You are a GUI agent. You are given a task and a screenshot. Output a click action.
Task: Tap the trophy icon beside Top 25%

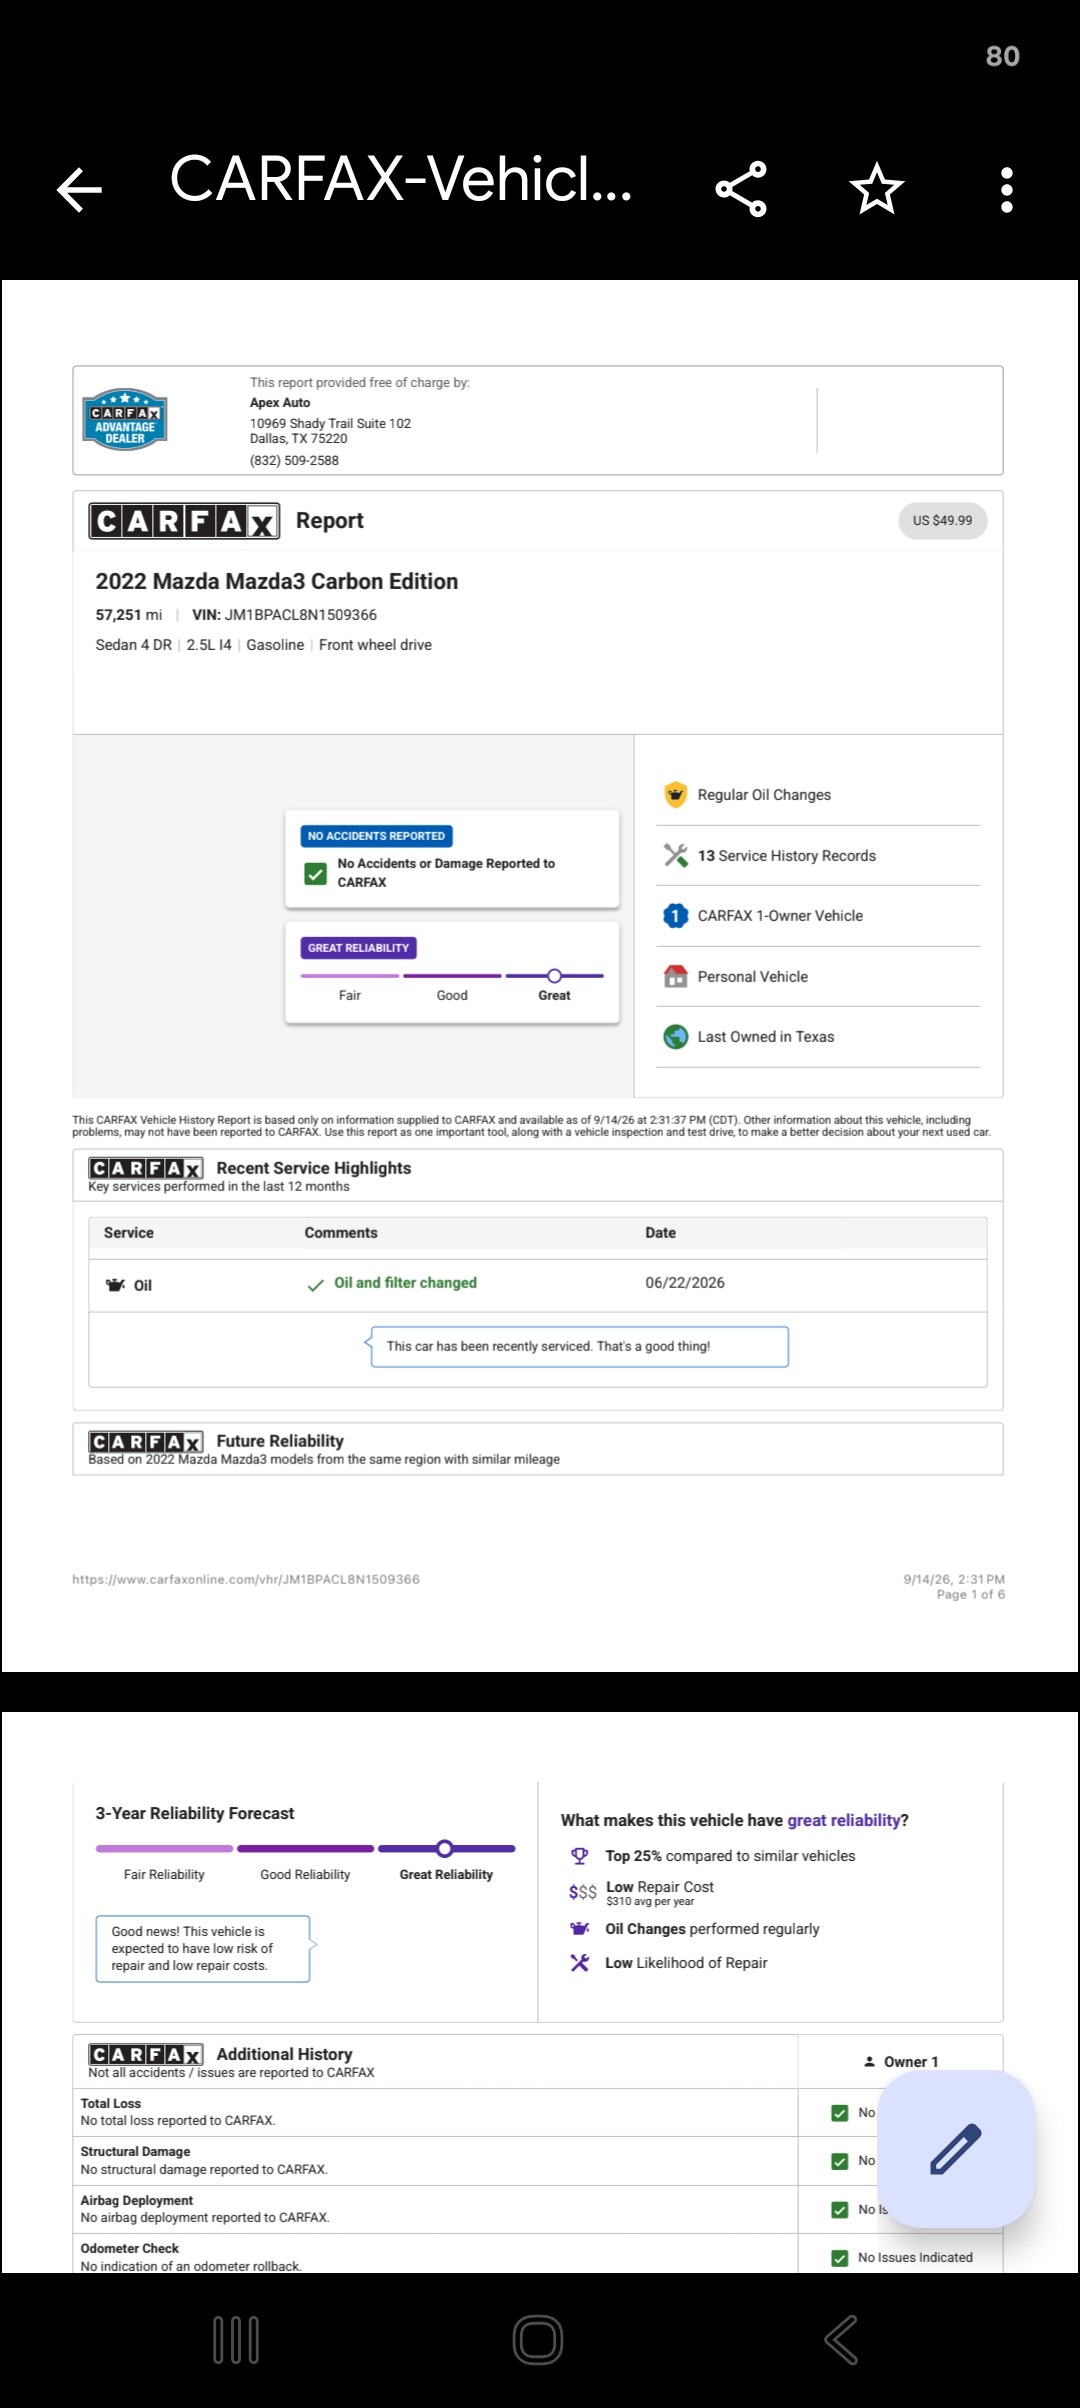[579, 1856]
